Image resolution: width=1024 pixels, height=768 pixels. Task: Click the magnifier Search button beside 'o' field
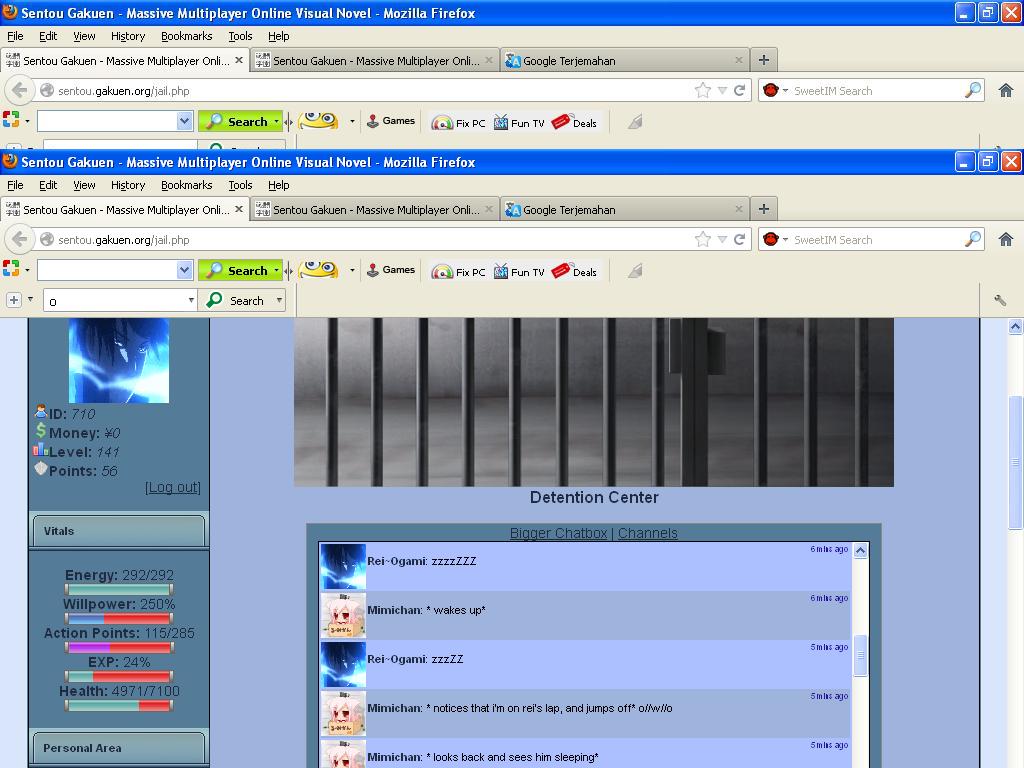tap(236, 300)
